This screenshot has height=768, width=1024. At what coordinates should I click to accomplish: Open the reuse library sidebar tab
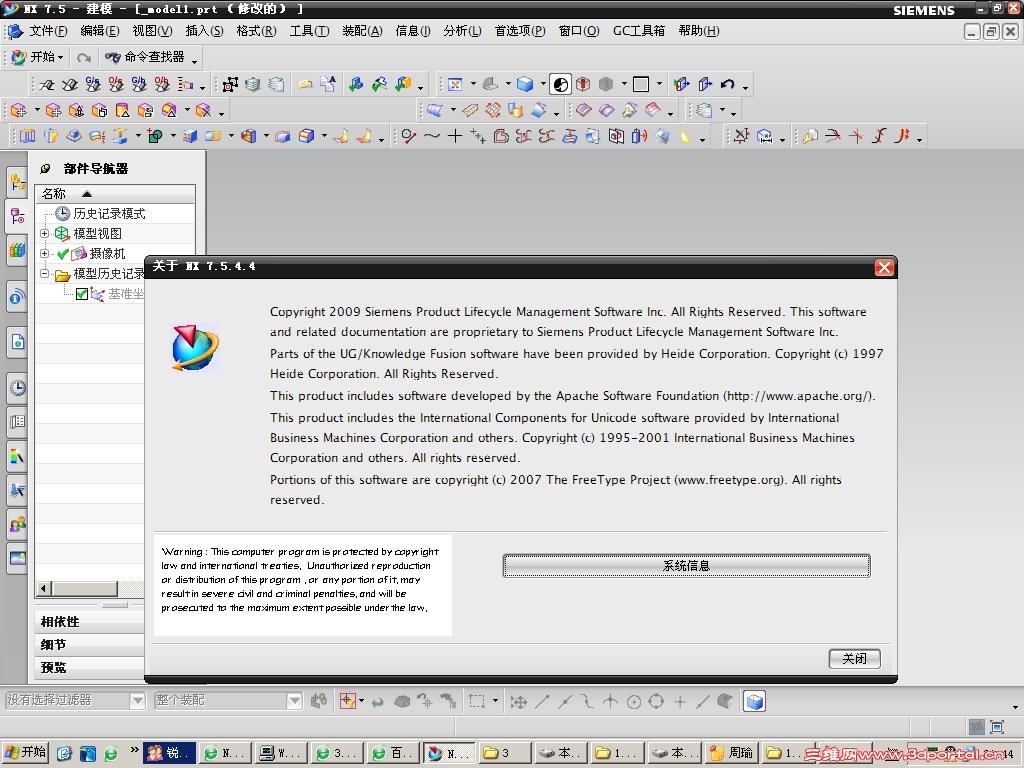17,249
